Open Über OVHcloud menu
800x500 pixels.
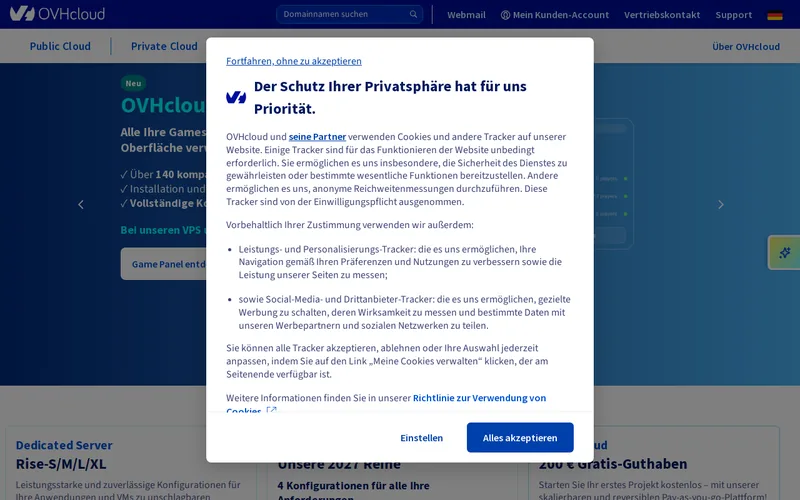746,46
